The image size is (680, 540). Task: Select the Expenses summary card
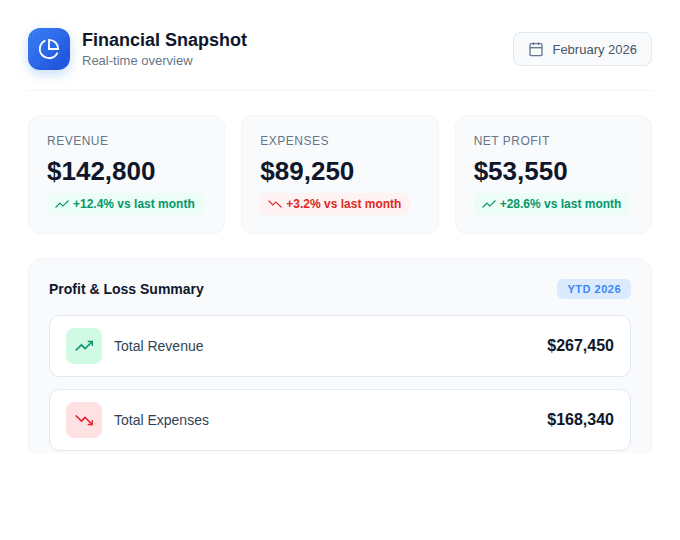[x=339, y=174]
